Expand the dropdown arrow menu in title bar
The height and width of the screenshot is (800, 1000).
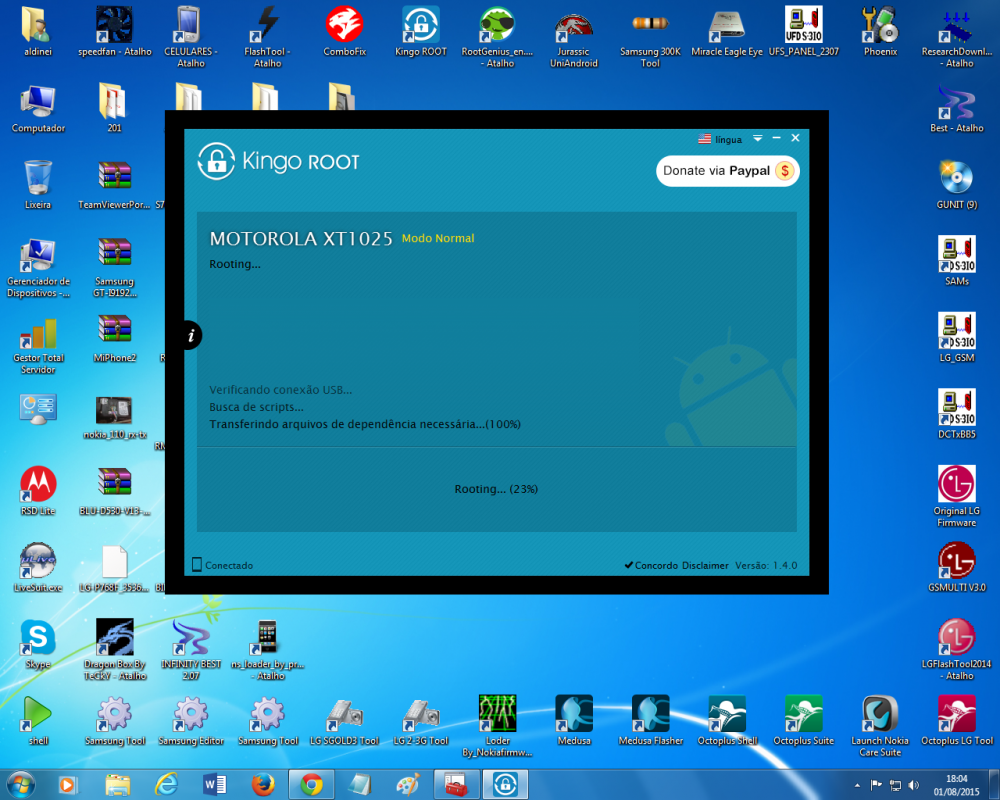click(758, 138)
